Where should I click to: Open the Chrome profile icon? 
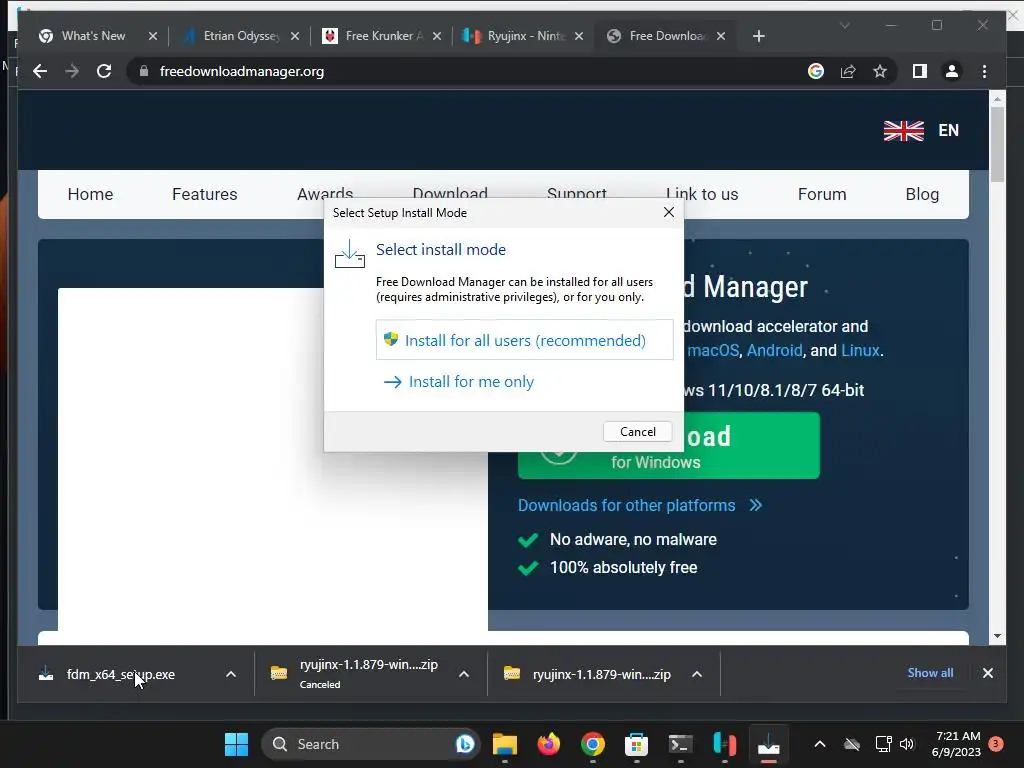click(x=952, y=71)
